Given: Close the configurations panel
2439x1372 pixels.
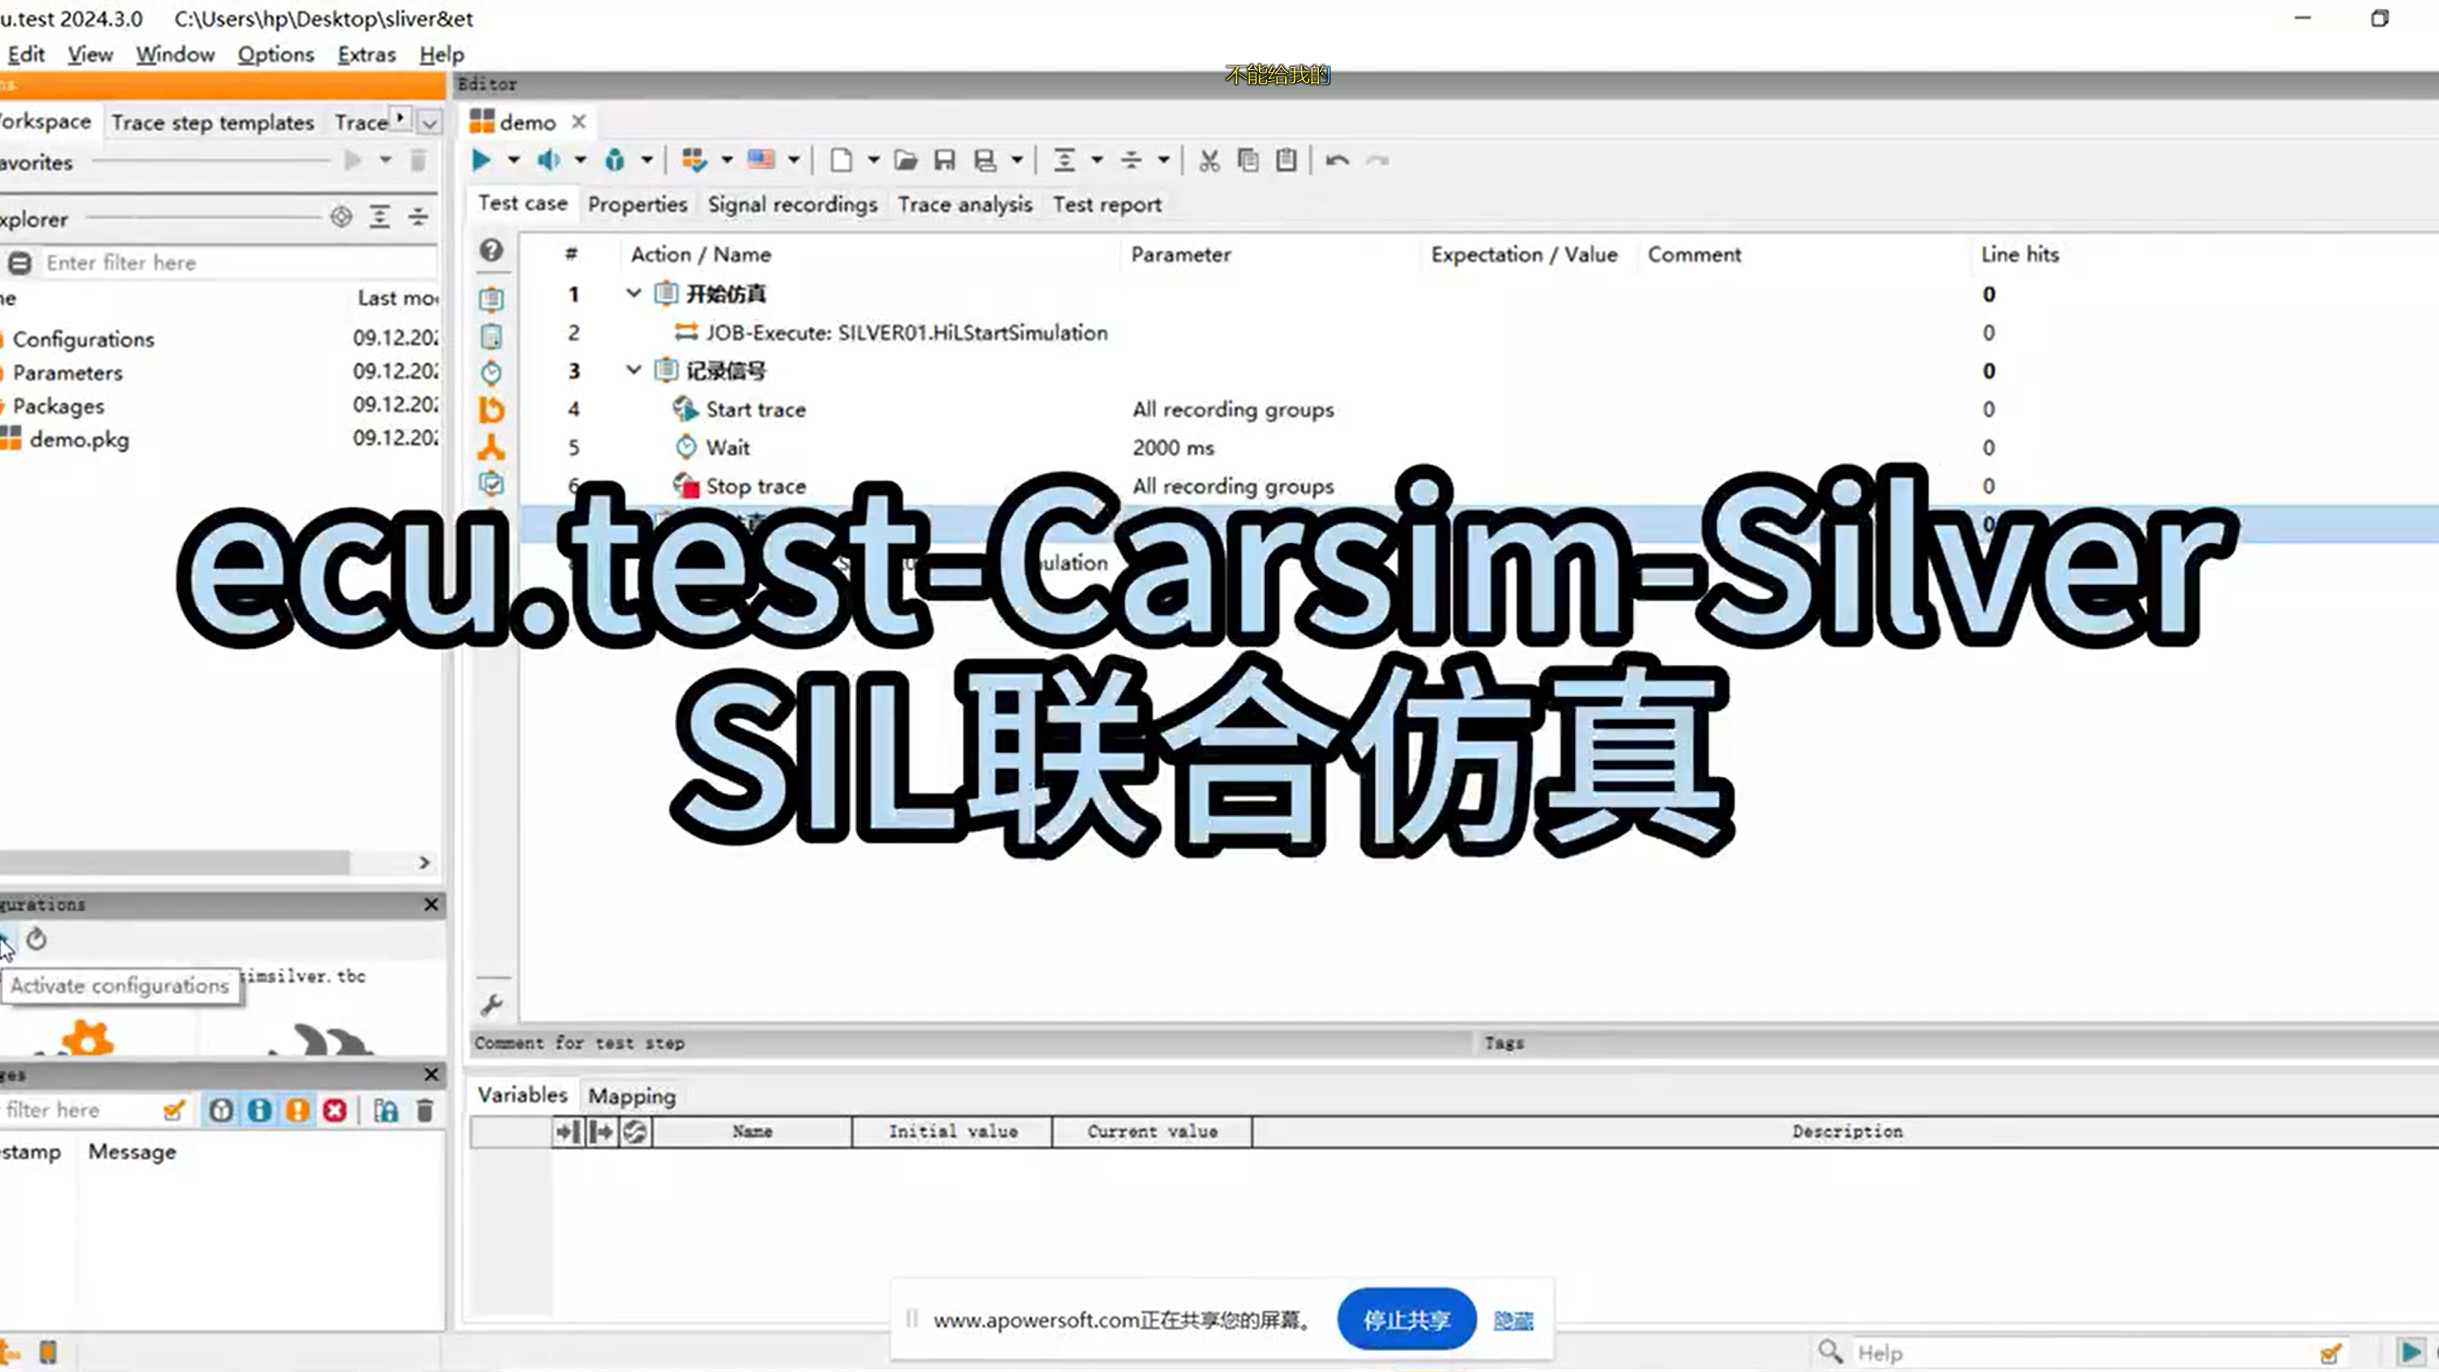Looking at the screenshot, I should (431, 904).
